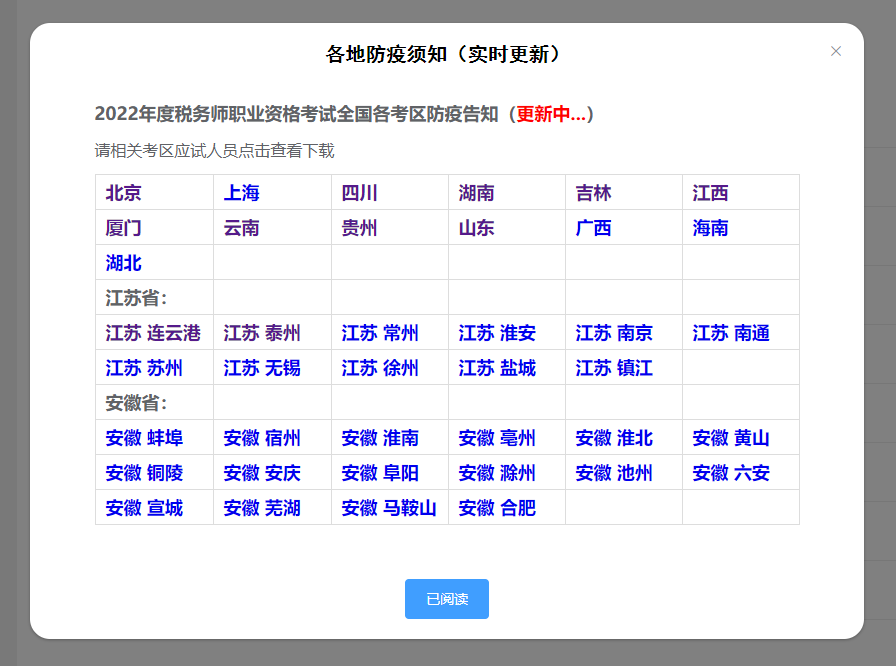
Task: View the 四川 notice download
Action: click(360, 193)
